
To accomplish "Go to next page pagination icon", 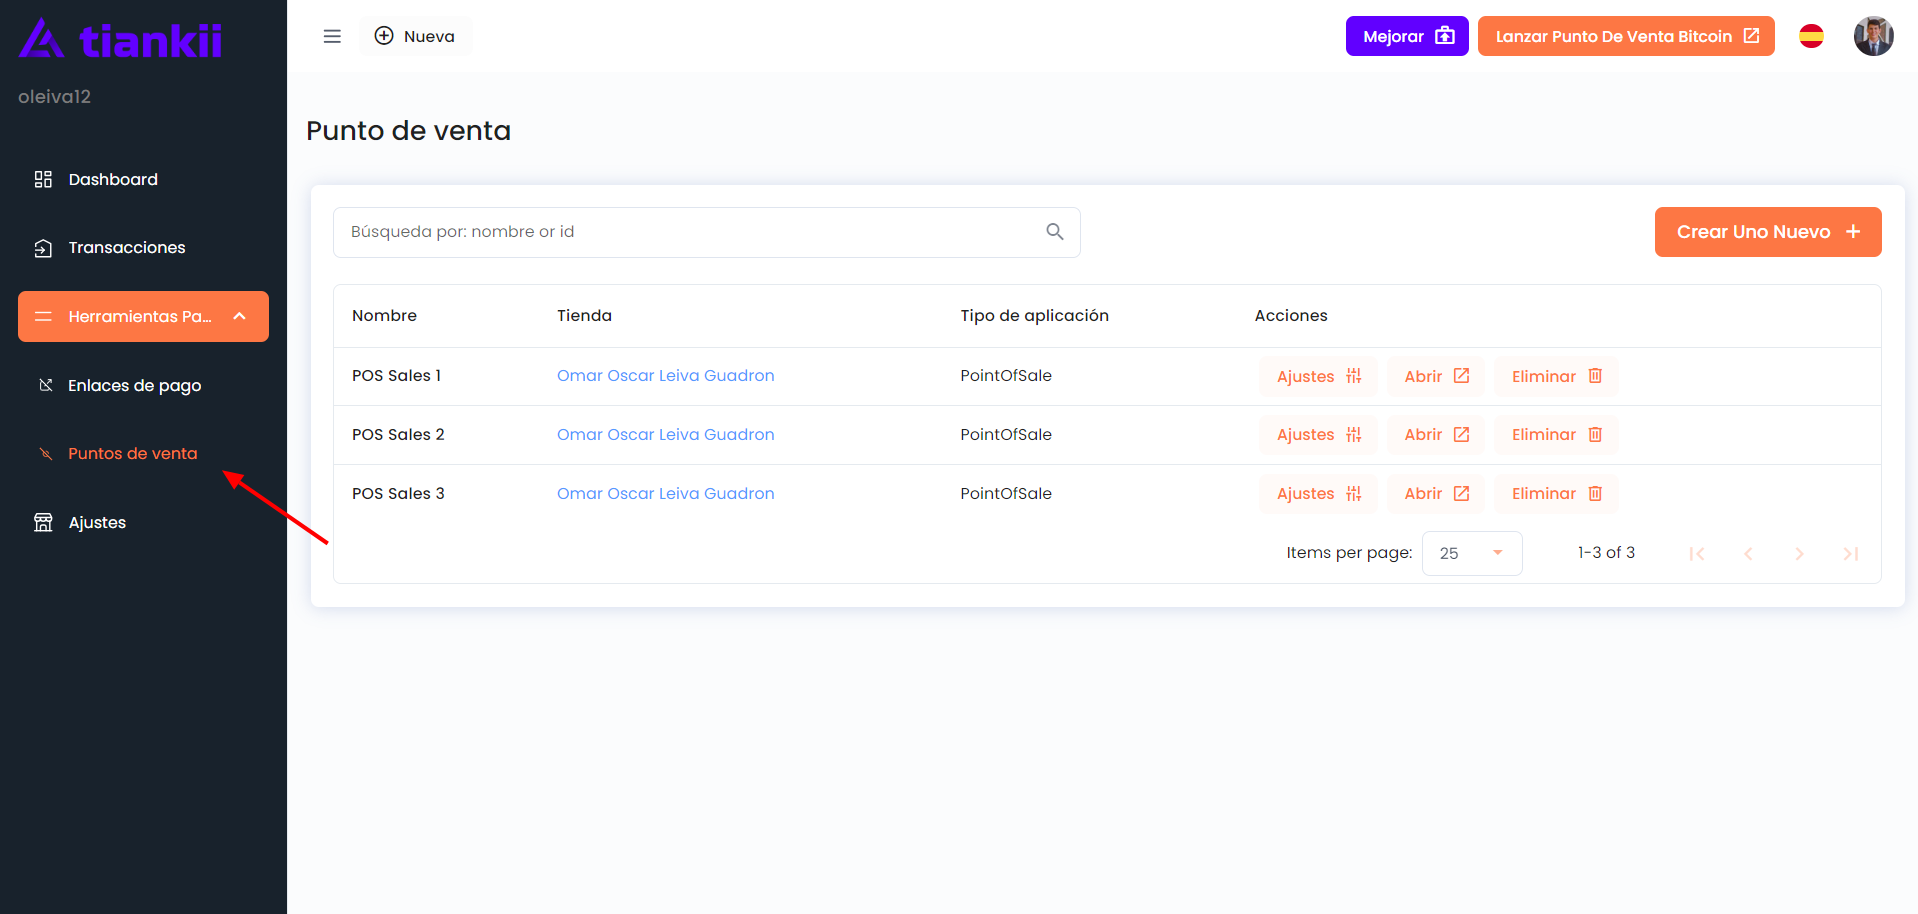I will pyautogui.click(x=1799, y=553).
